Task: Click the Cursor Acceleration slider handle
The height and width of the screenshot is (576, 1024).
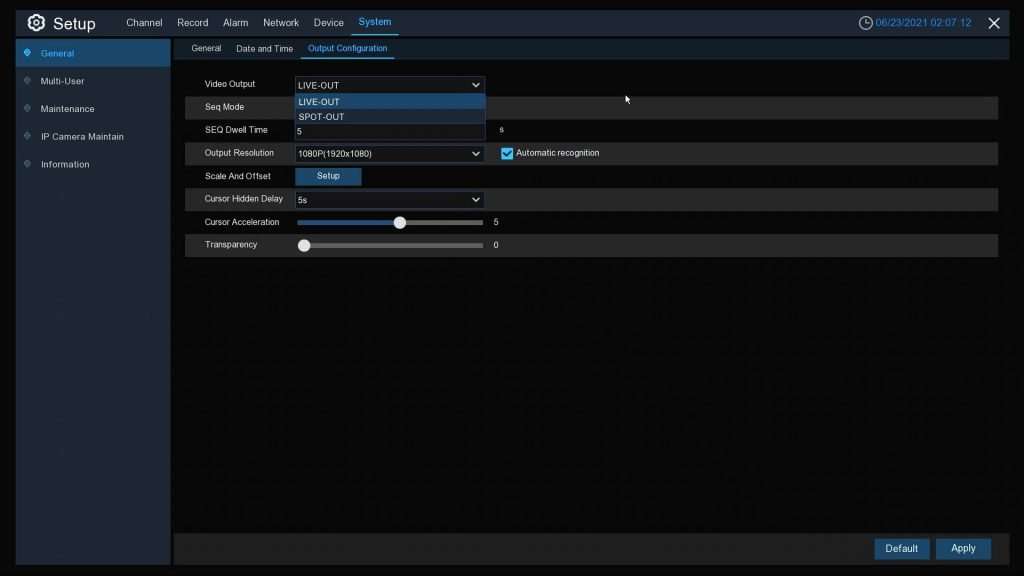Action: 400,223
